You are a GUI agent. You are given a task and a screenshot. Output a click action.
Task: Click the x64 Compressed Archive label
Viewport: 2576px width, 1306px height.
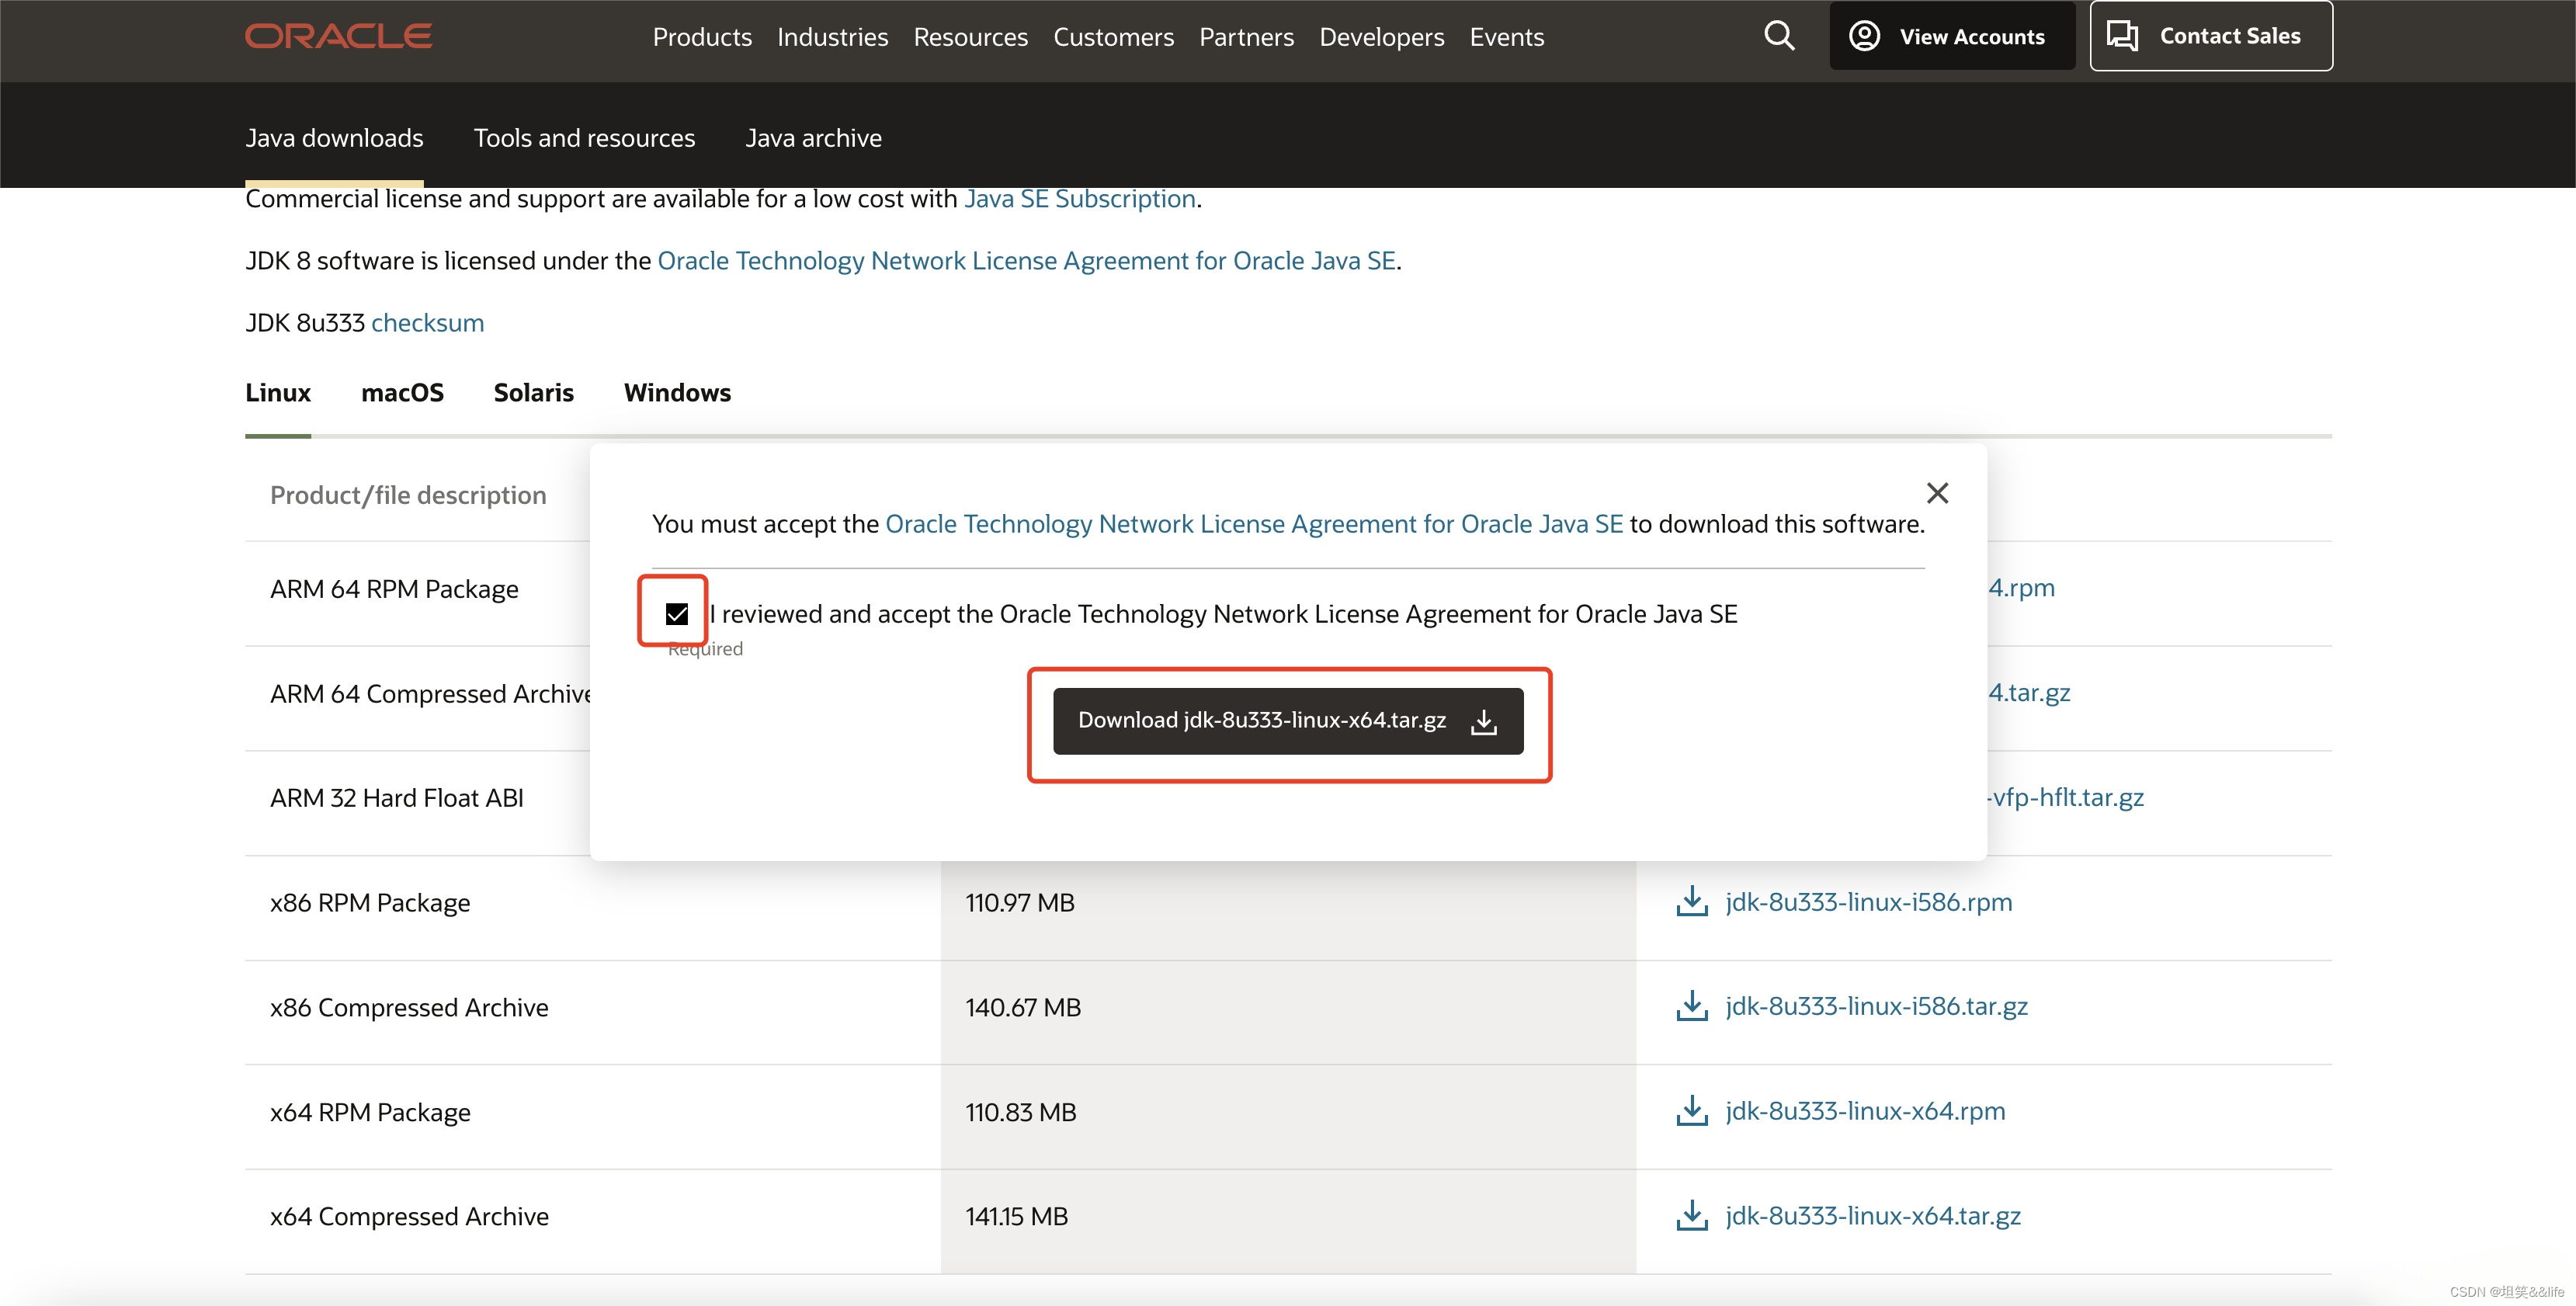[409, 1216]
